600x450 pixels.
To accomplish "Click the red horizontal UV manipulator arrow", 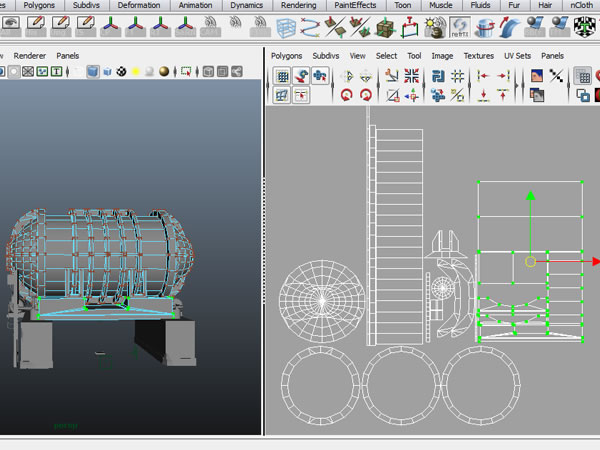I will click(x=596, y=261).
